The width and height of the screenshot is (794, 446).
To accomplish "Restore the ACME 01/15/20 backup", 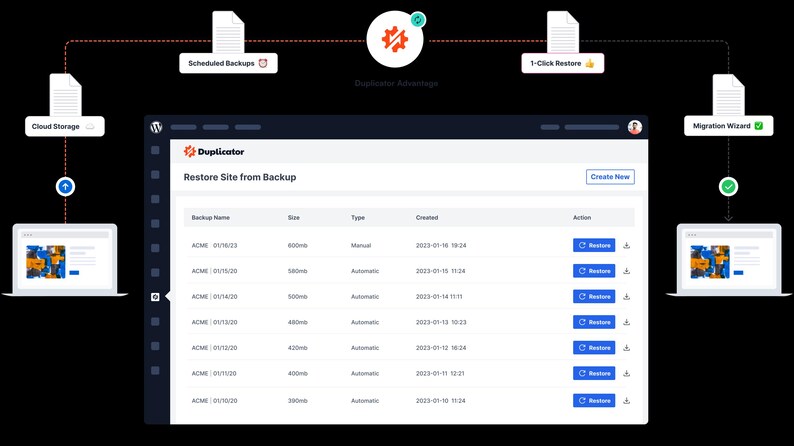I will 594,271.
